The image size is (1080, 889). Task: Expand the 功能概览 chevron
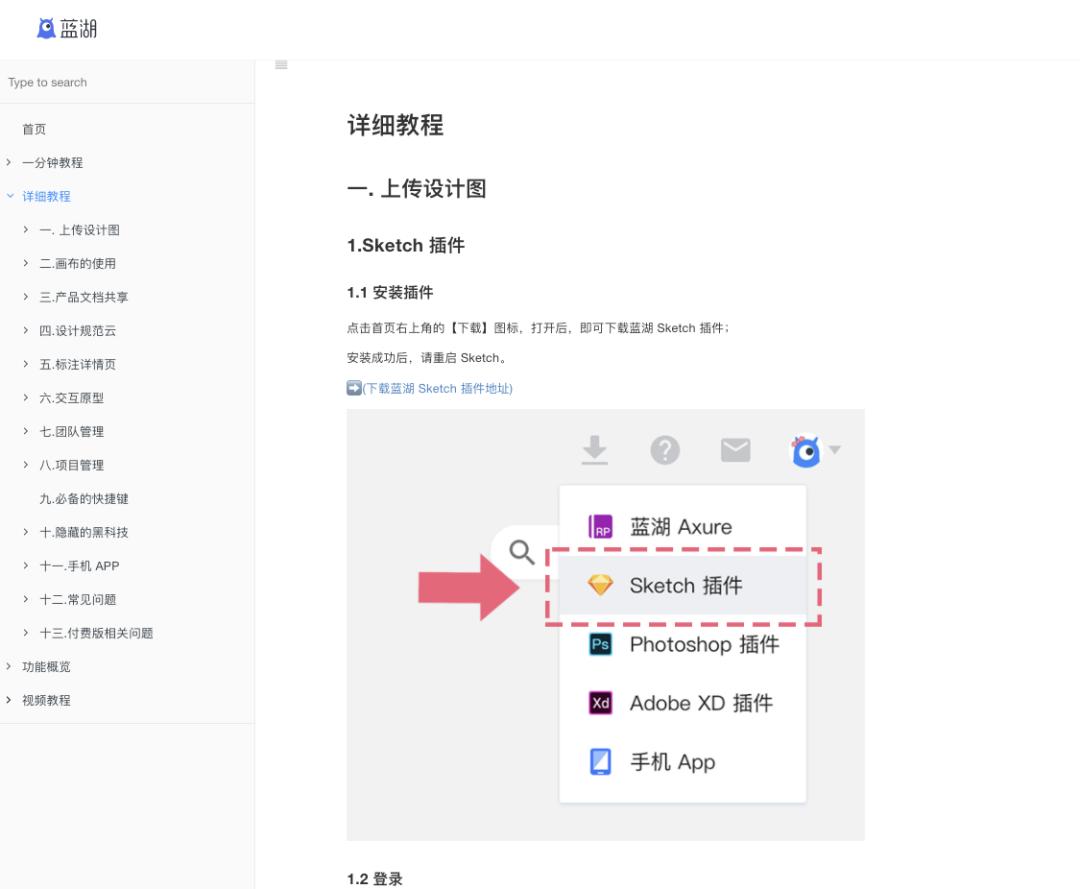[8, 666]
